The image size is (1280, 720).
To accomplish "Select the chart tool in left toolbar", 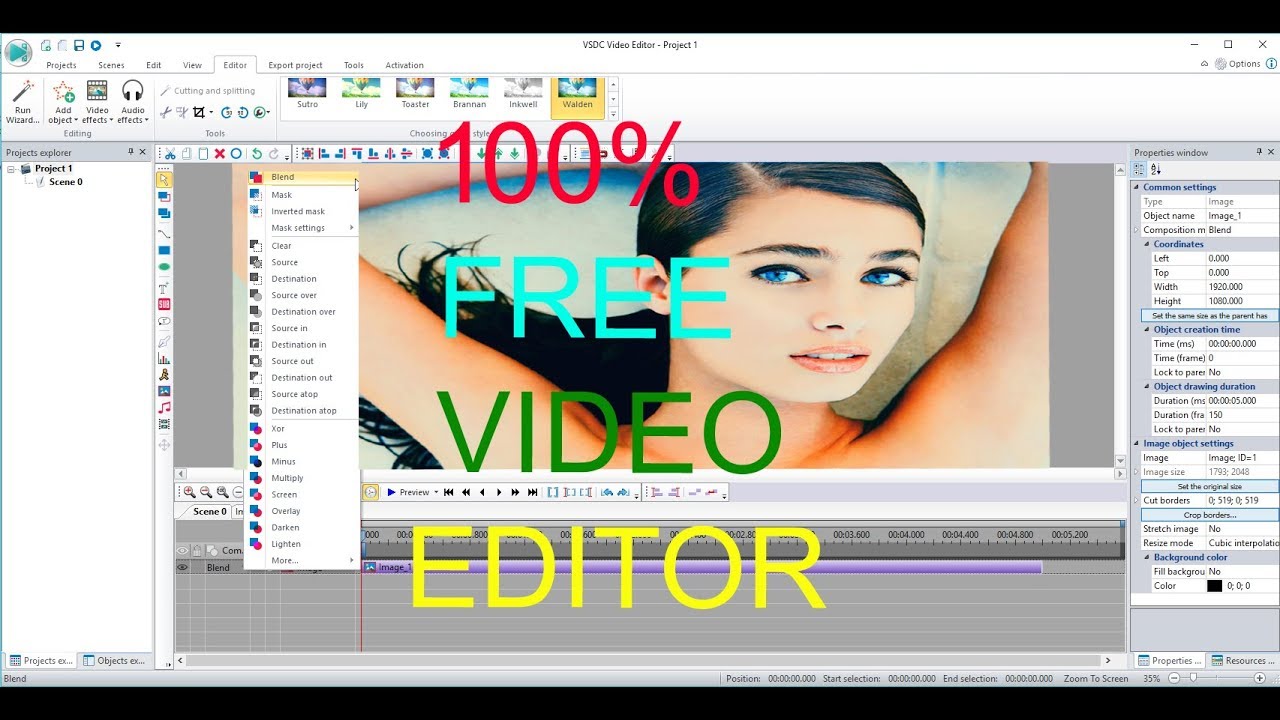I will (x=164, y=357).
